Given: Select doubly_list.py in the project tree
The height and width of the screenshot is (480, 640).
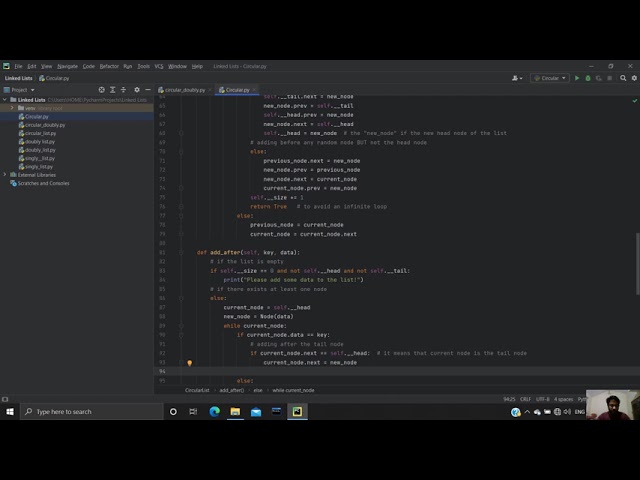Looking at the screenshot, I should [x=37, y=150].
